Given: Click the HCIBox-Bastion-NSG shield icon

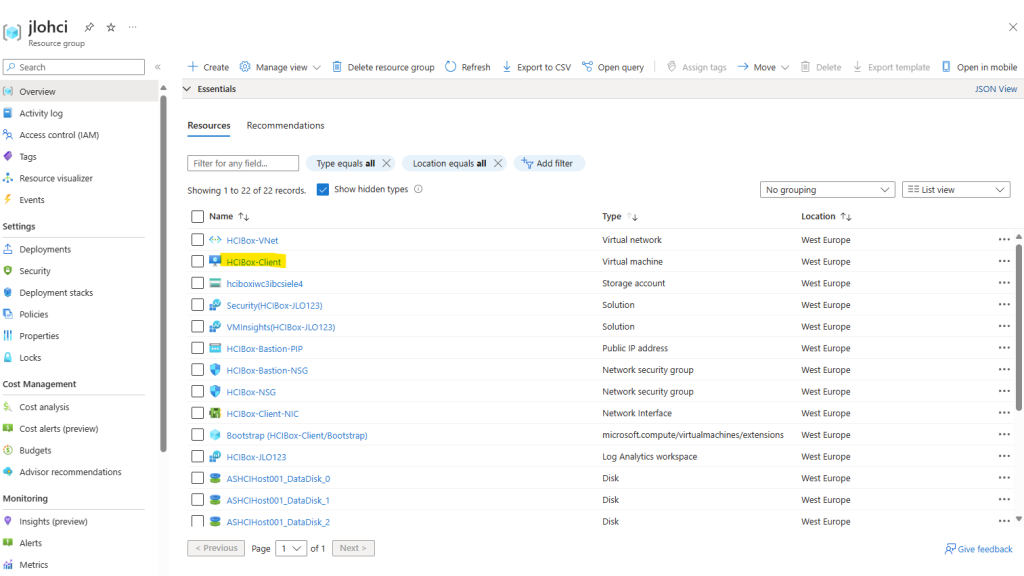Looking at the screenshot, I should pos(215,370).
